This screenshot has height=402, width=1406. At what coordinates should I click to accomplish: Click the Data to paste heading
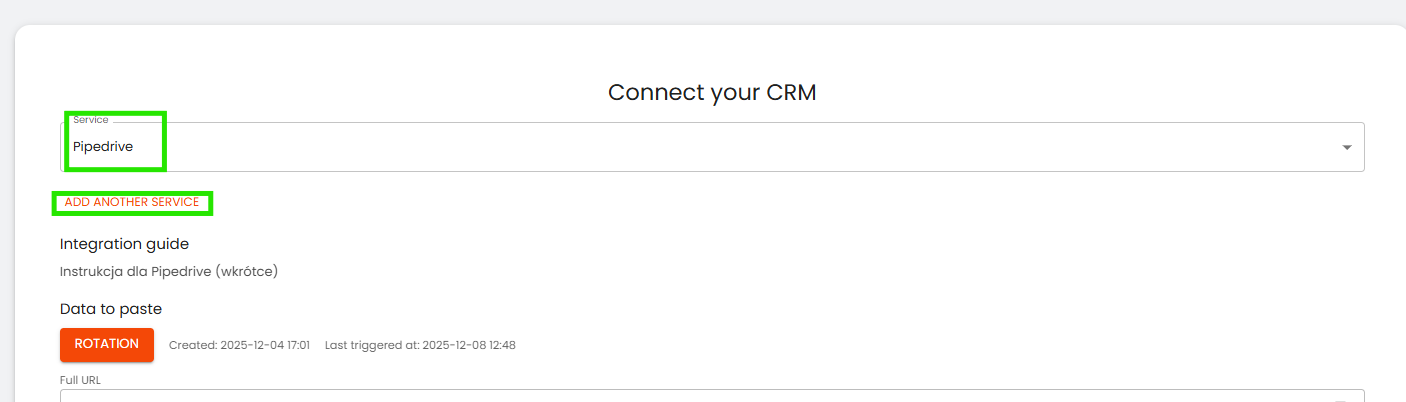(111, 309)
